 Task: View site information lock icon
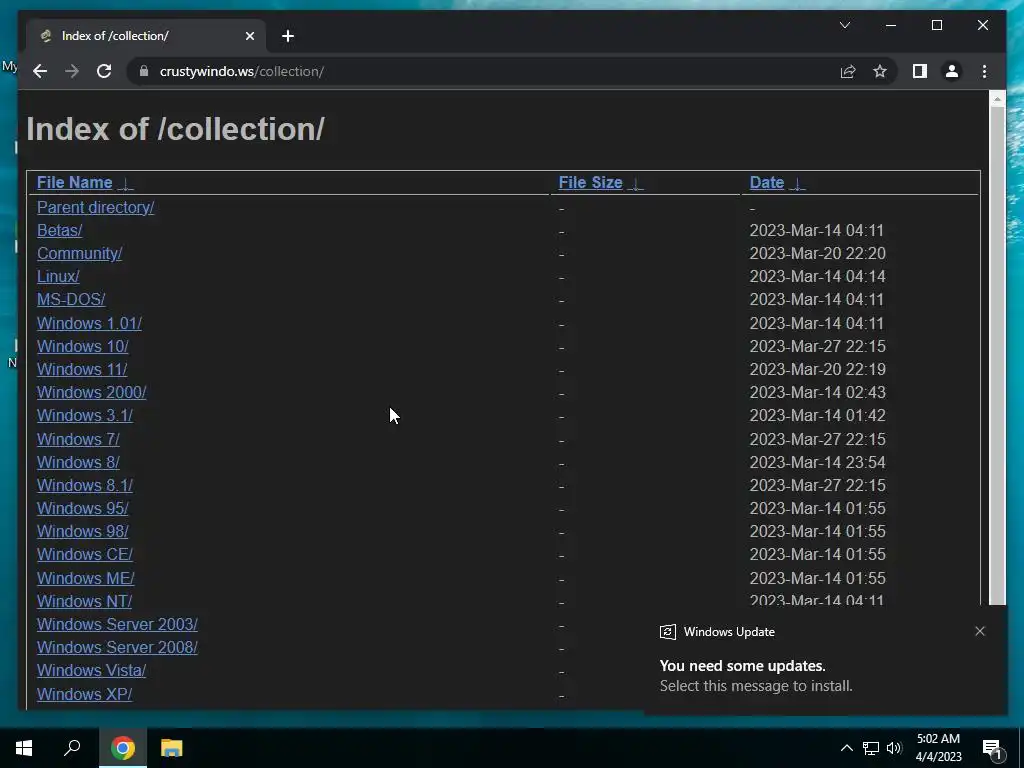pos(144,71)
